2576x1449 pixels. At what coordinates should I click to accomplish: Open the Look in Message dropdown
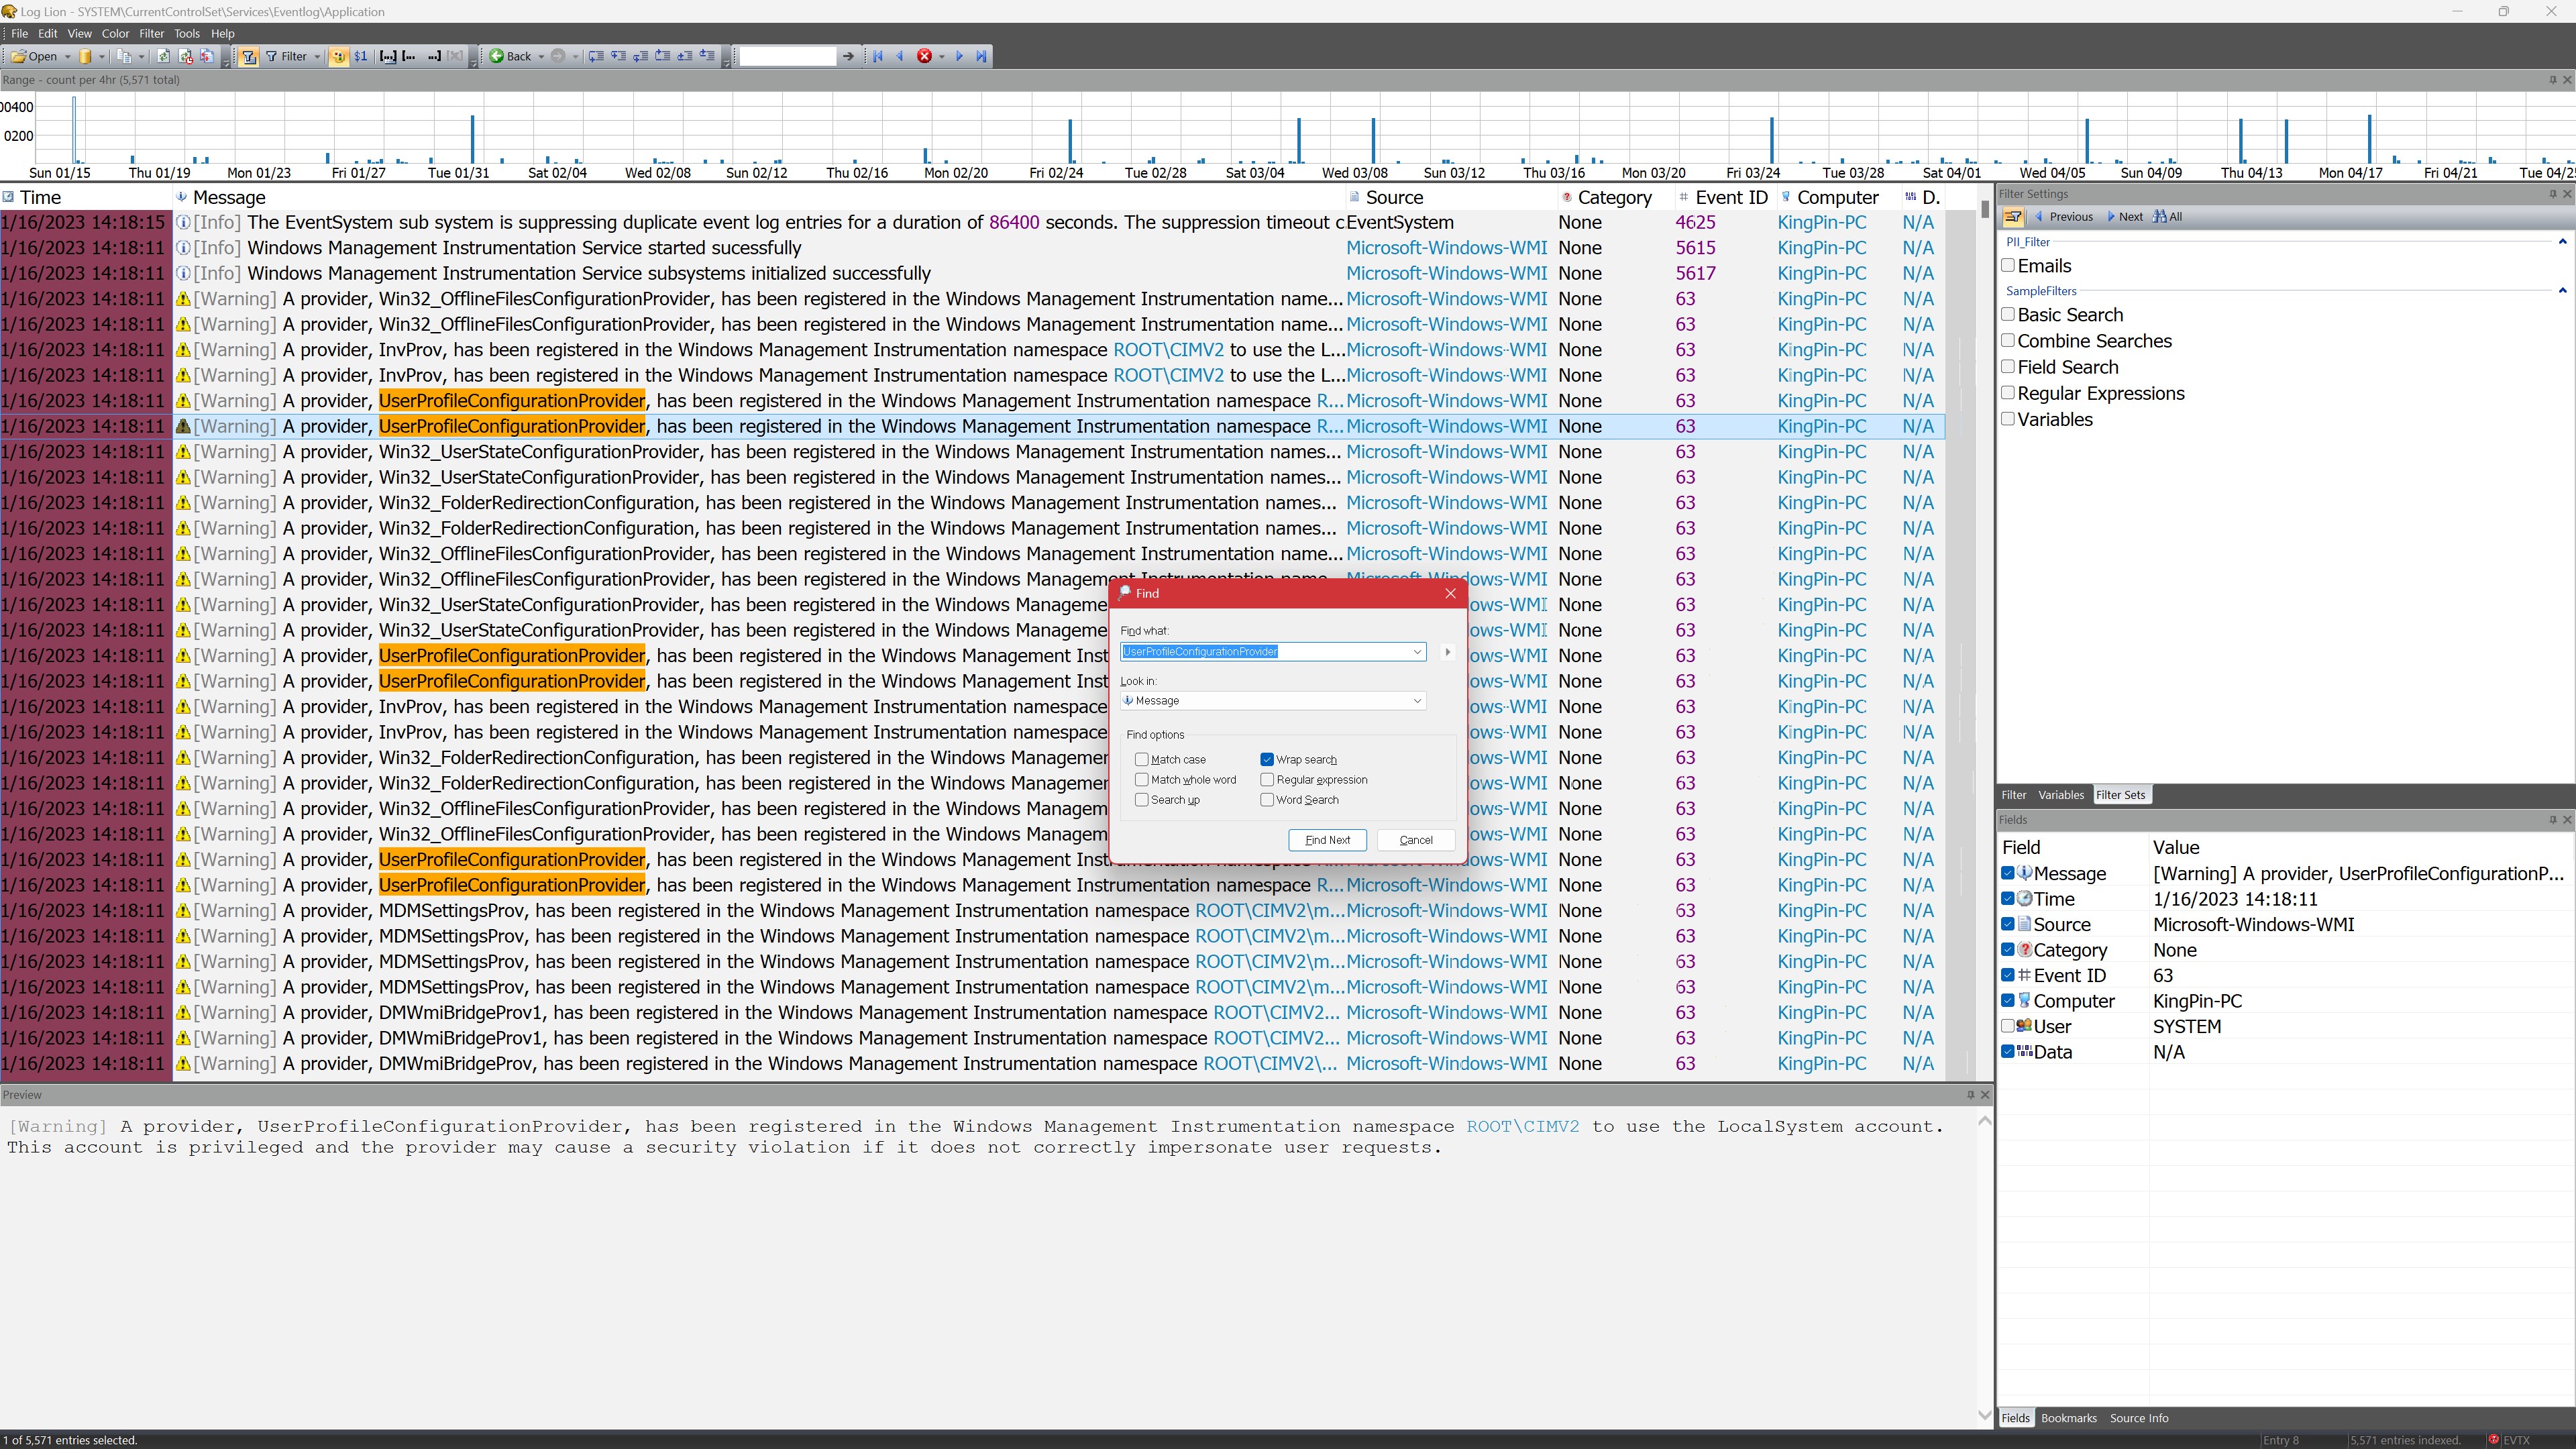1417,701
